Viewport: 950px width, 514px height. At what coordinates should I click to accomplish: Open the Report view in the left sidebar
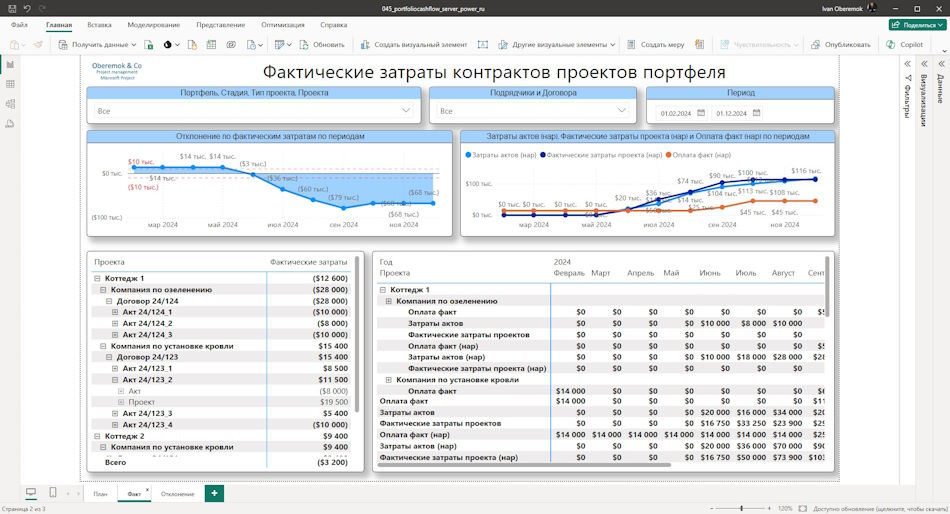10,64
